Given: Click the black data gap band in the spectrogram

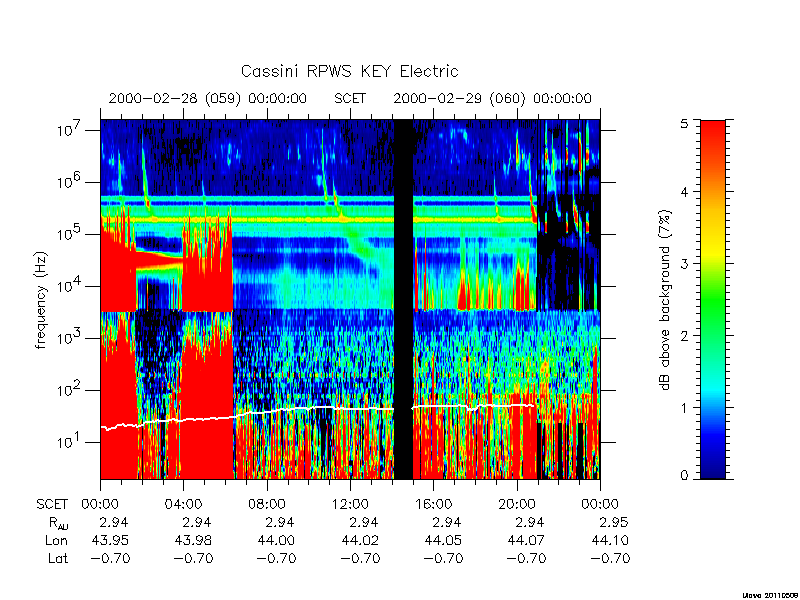Looking at the screenshot, I should click(x=404, y=299).
